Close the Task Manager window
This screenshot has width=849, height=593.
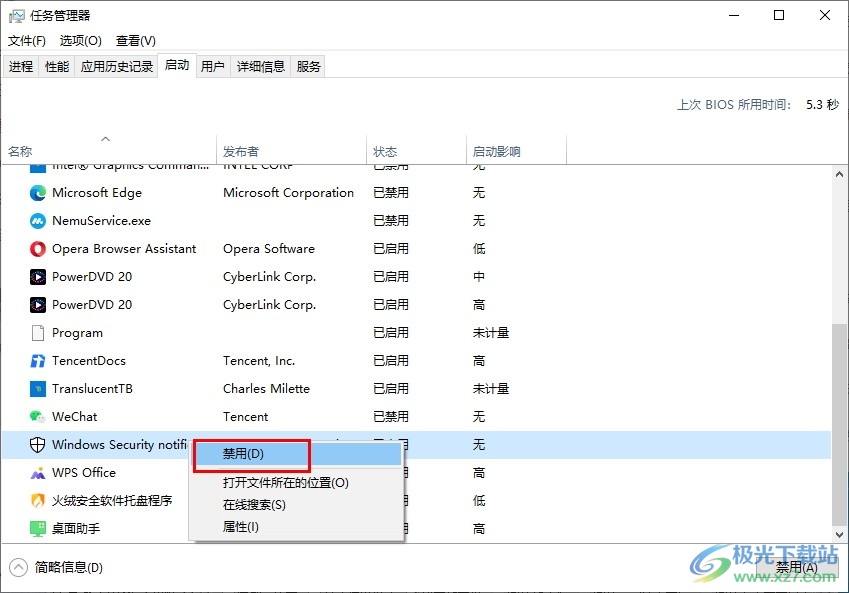click(825, 15)
